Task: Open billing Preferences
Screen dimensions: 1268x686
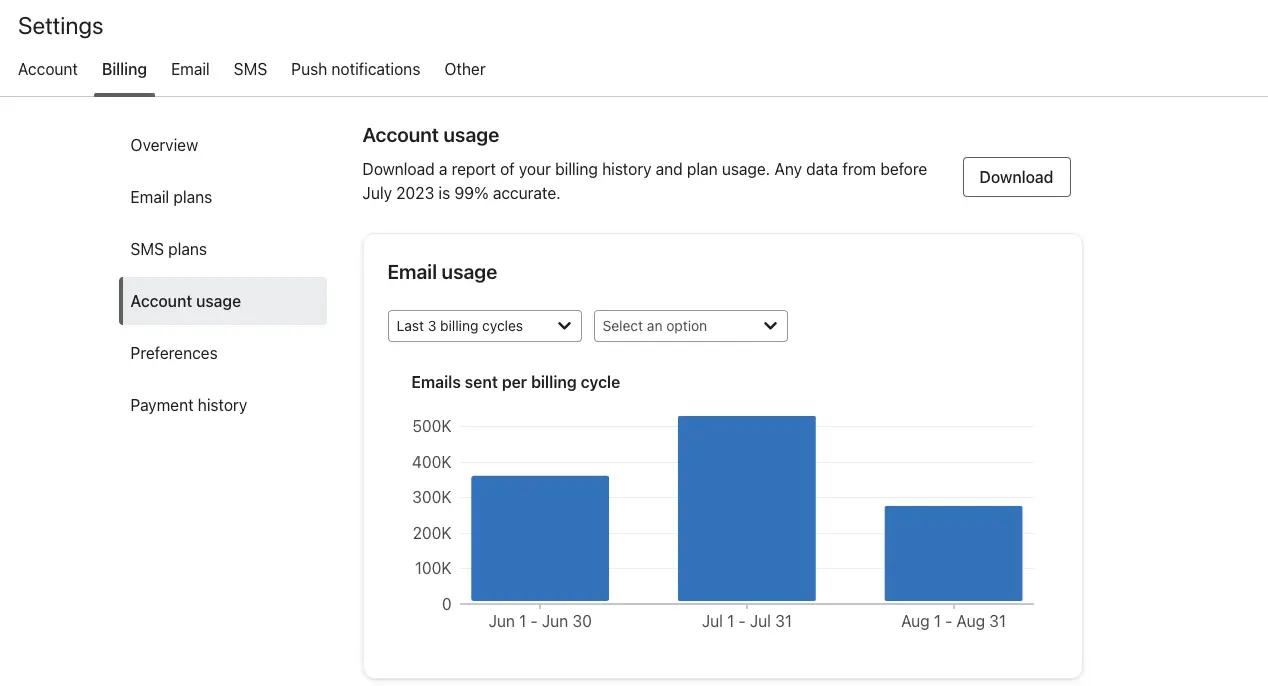Action: pyautogui.click(x=174, y=353)
